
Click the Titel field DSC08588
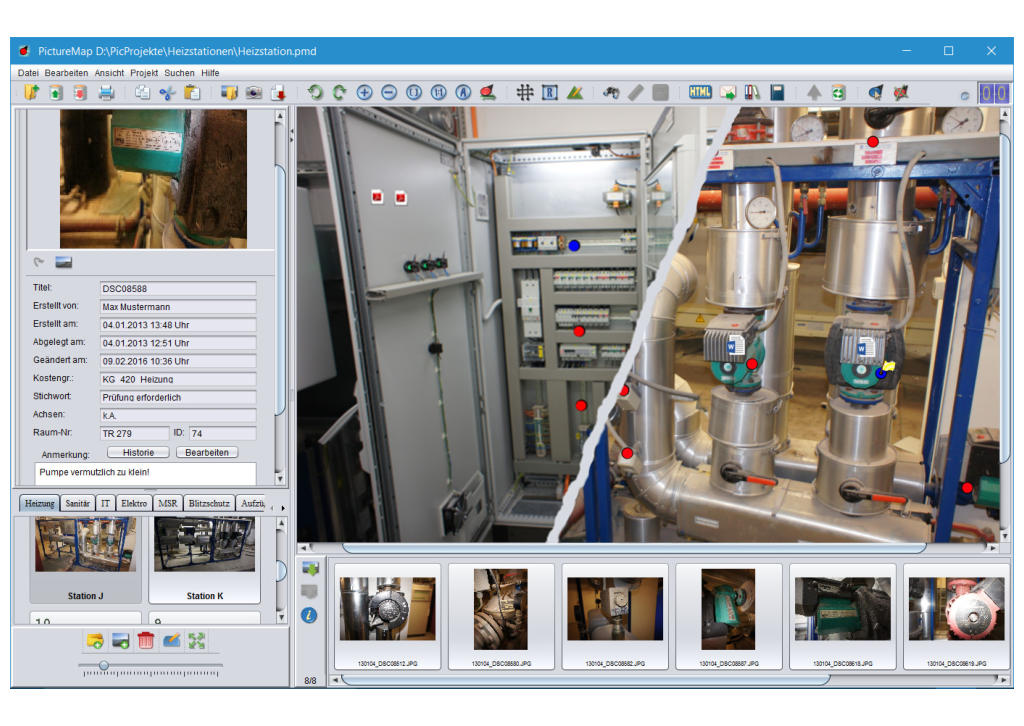178,289
